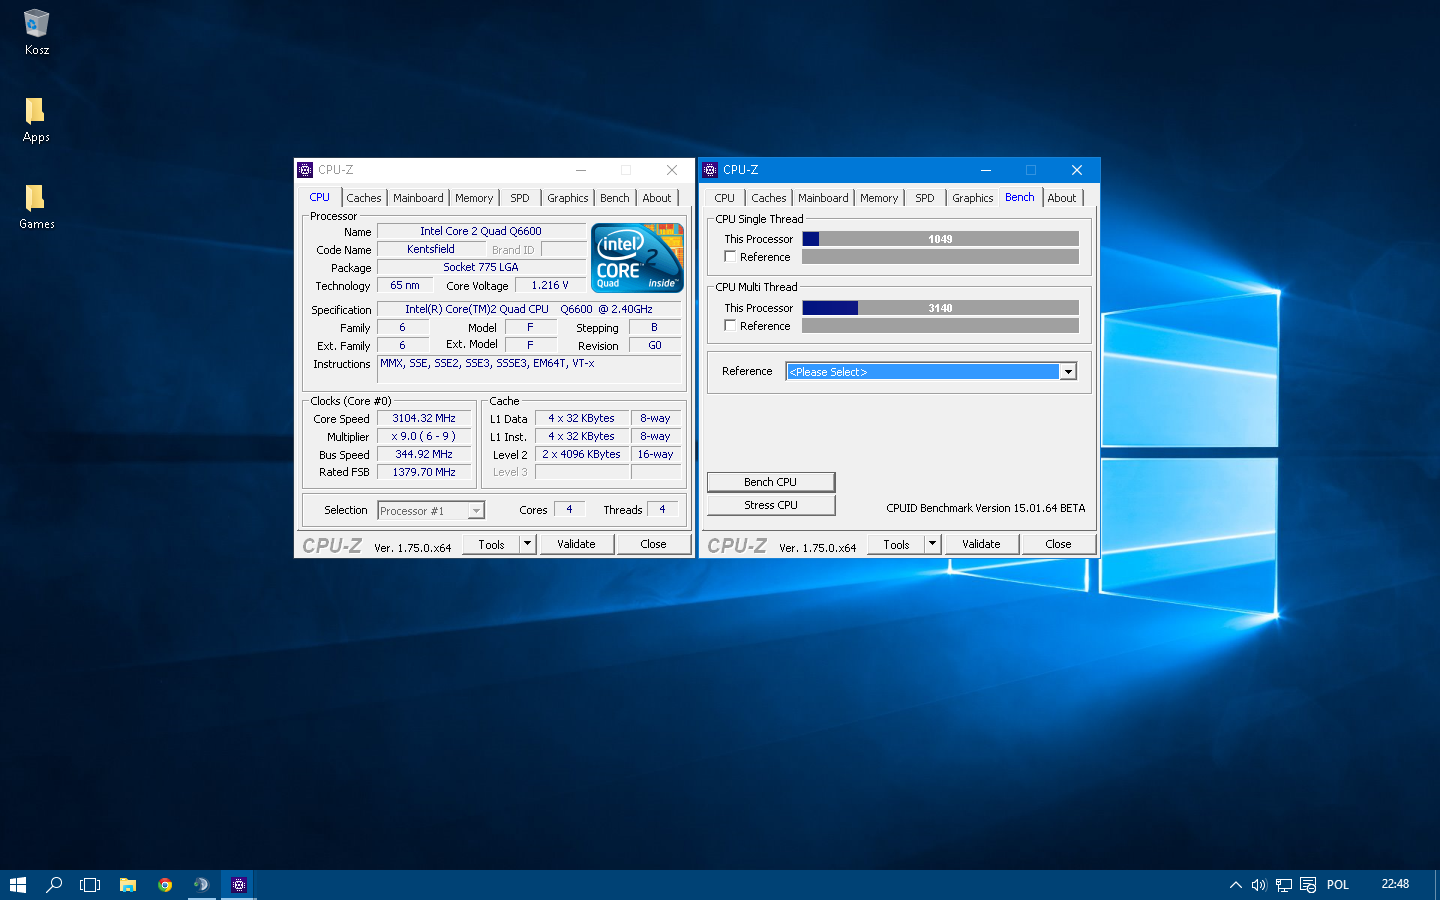Show hidden system tray icons

pyautogui.click(x=1236, y=885)
